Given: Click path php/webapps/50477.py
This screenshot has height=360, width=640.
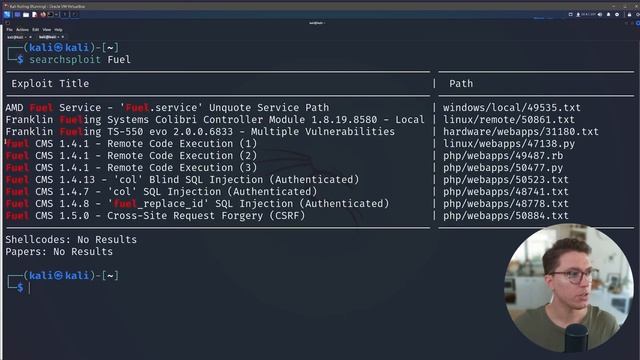Looking at the screenshot, I should 503,168.
